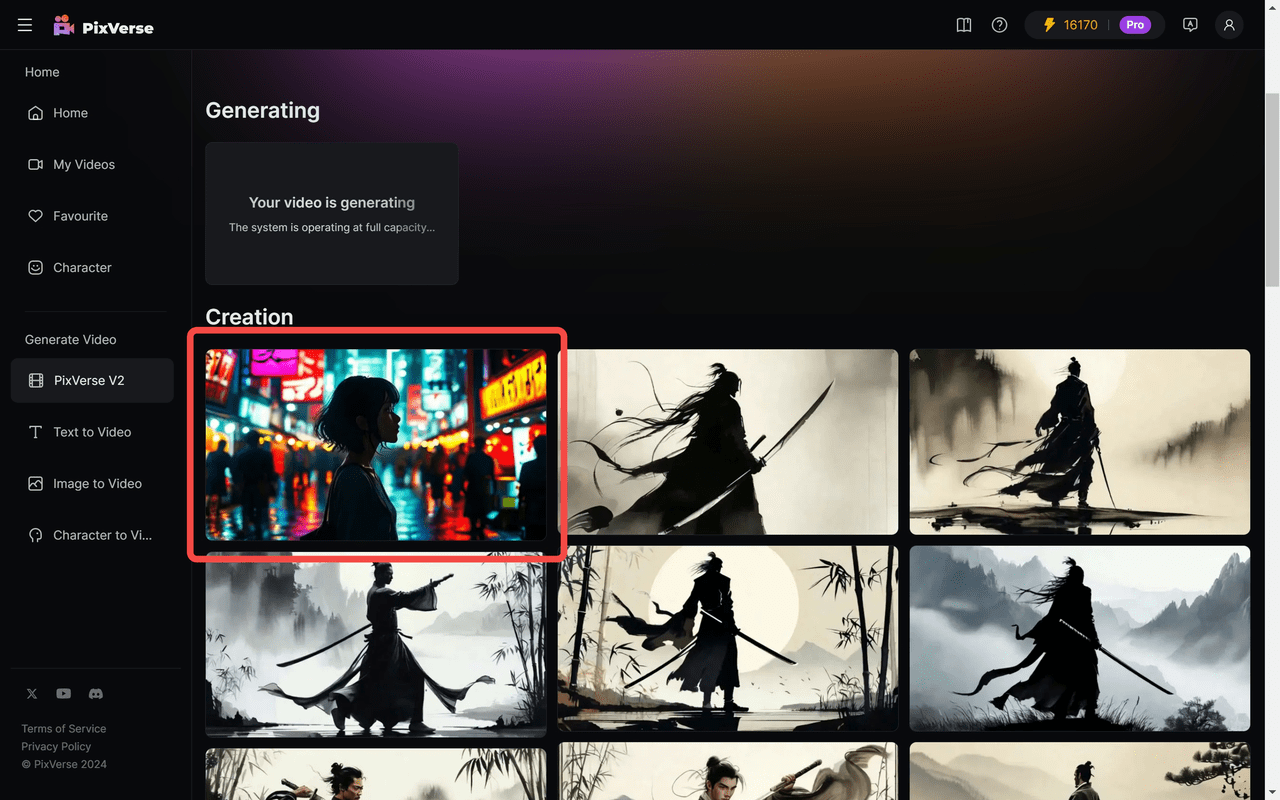Open the help question mark icon
The width and height of the screenshot is (1280, 800).
[x=999, y=24]
